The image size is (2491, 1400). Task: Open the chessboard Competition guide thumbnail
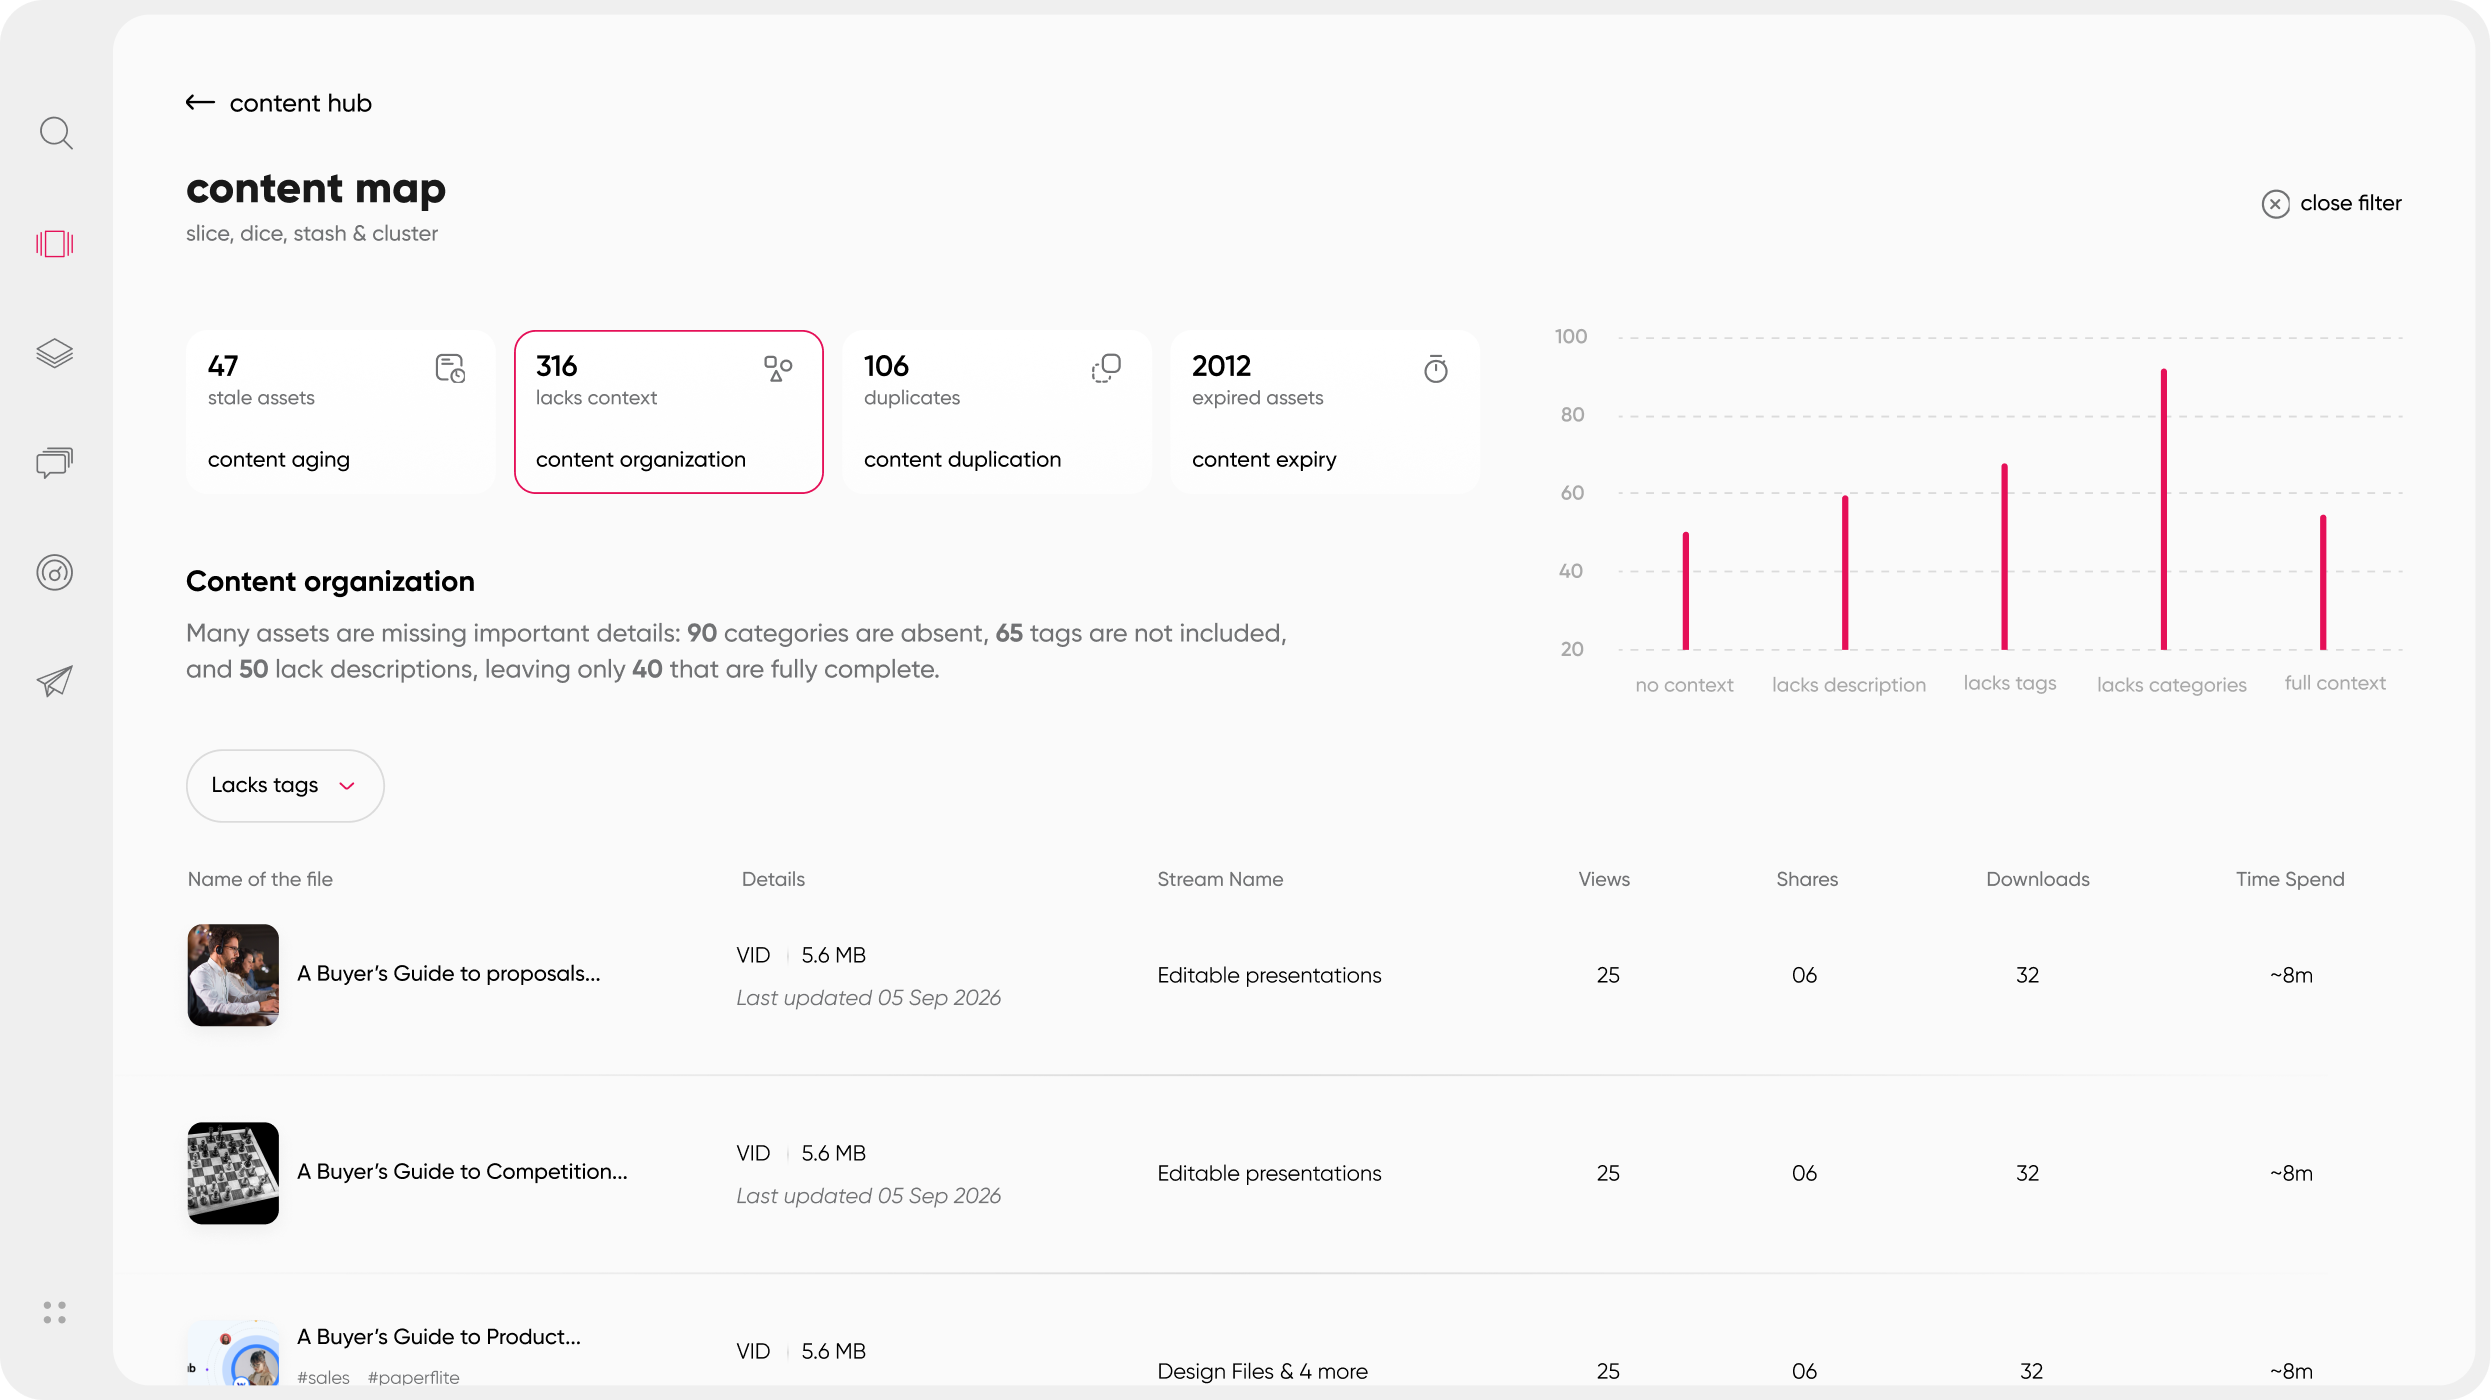[x=233, y=1173]
